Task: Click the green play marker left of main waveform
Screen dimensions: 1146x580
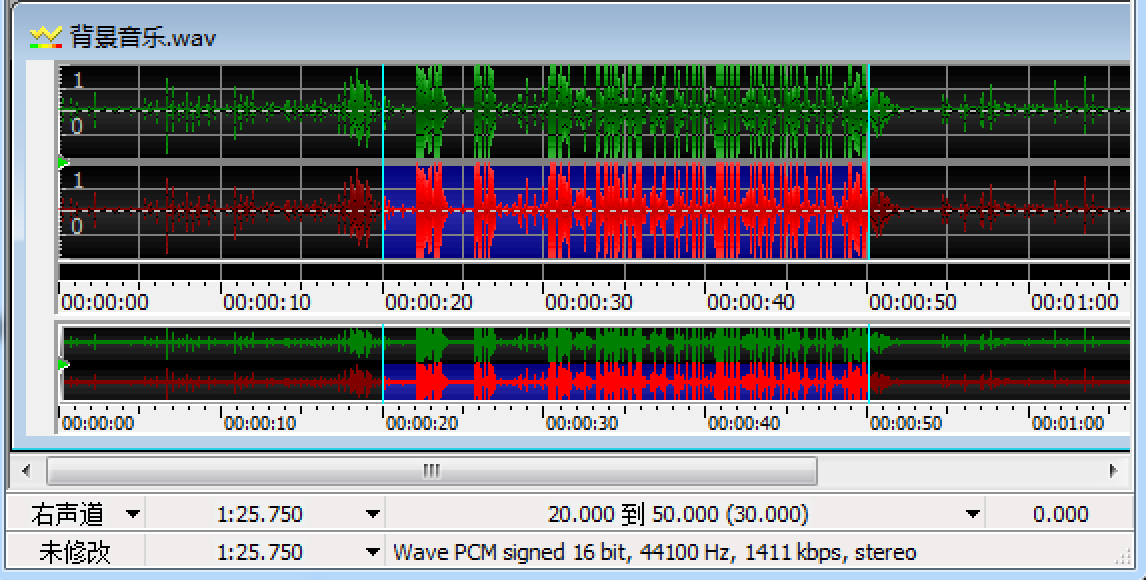Action: (x=63, y=162)
